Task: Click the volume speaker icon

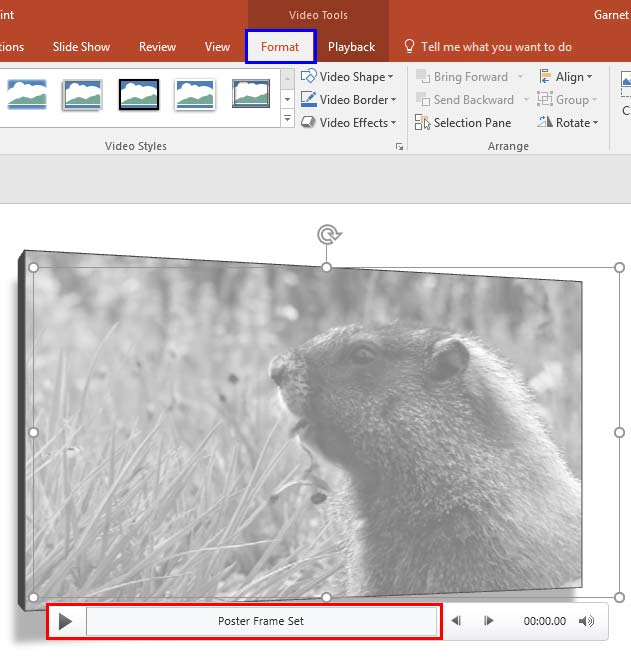Action: pyautogui.click(x=586, y=621)
